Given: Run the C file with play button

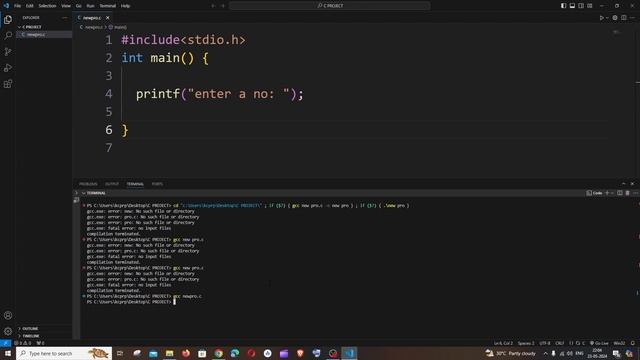Looking at the screenshot, I should point(601,18).
